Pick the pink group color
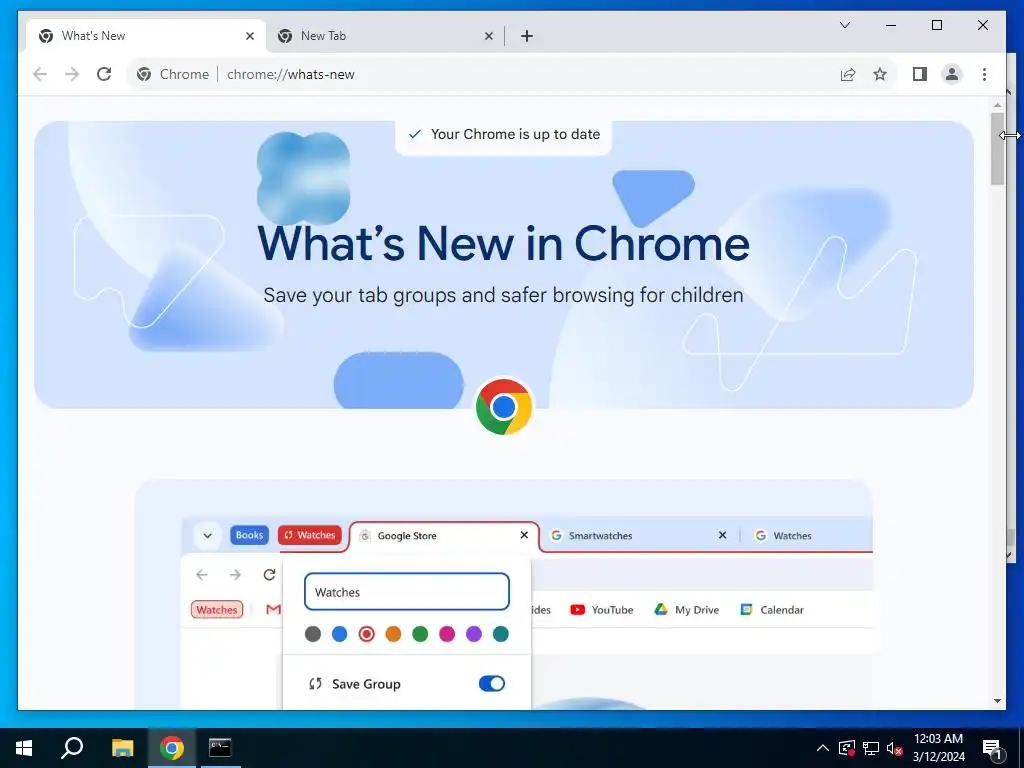Viewport: 1024px width, 768px height. [x=447, y=633]
